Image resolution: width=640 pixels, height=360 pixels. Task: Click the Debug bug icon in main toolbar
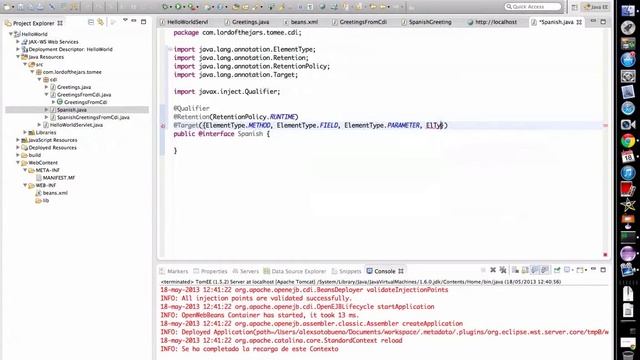(x=165, y=7)
